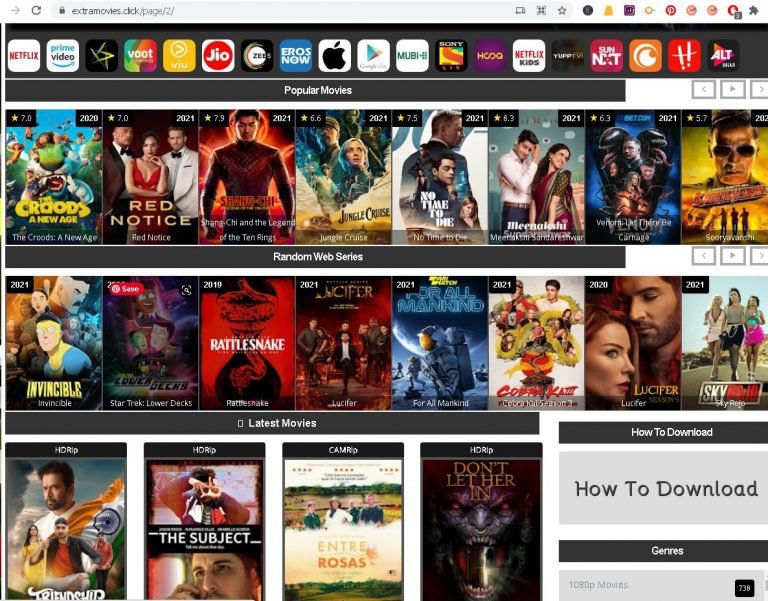Open the Red Notice movie poster
The height and width of the screenshot is (601, 768).
point(150,177)
